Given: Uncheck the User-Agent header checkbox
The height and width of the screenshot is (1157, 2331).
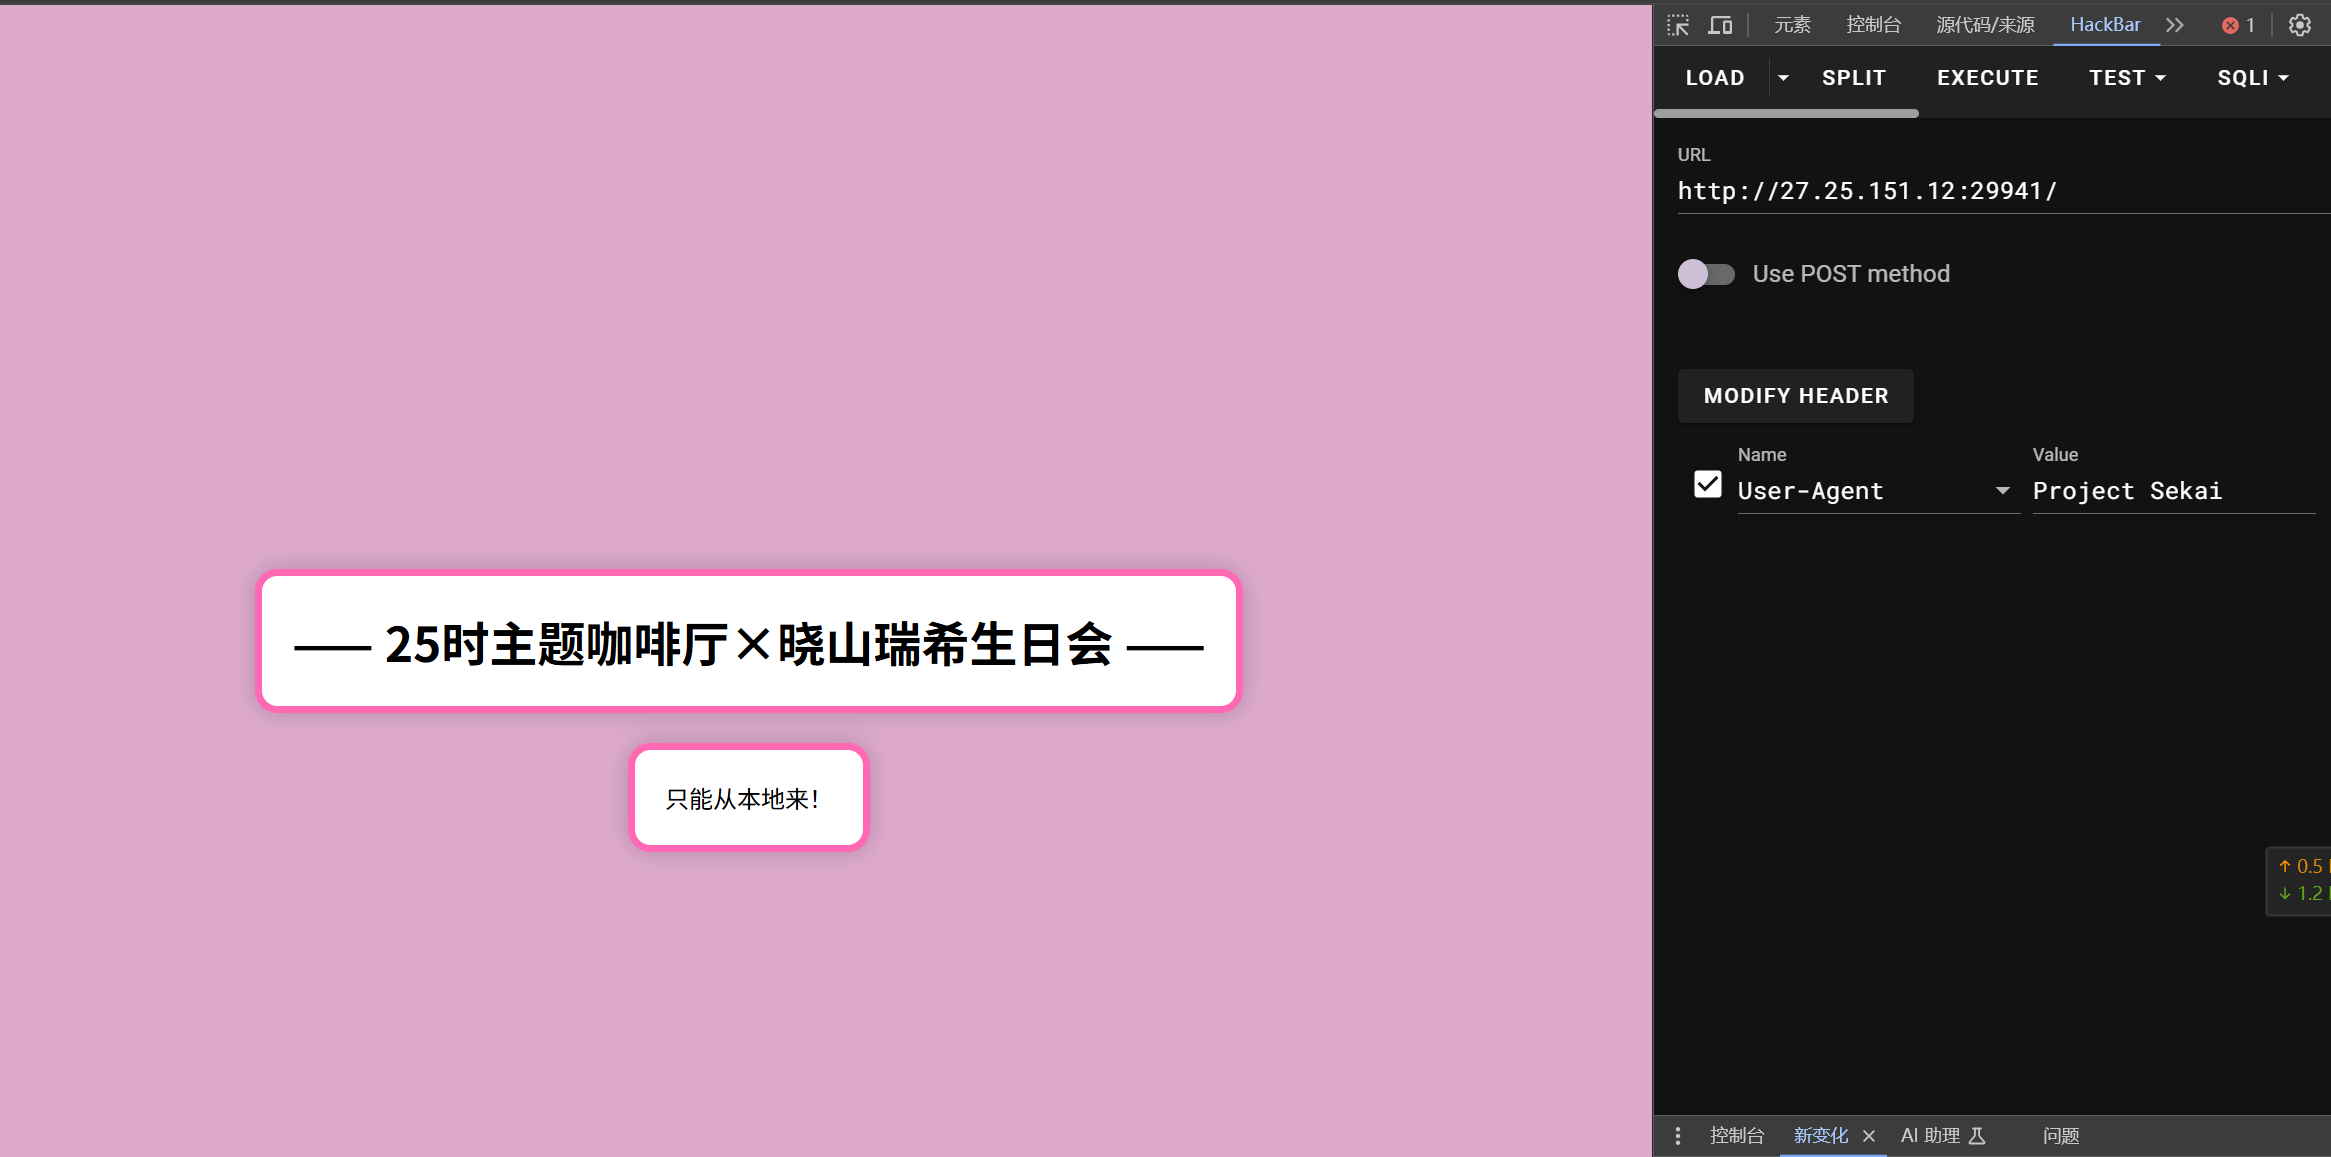Looking at the screenshot, I should 1708,485.
